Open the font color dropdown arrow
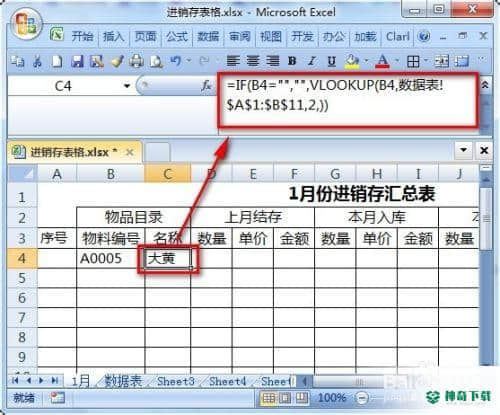Screen dimensions: 500x415 (x=397, y=61)
